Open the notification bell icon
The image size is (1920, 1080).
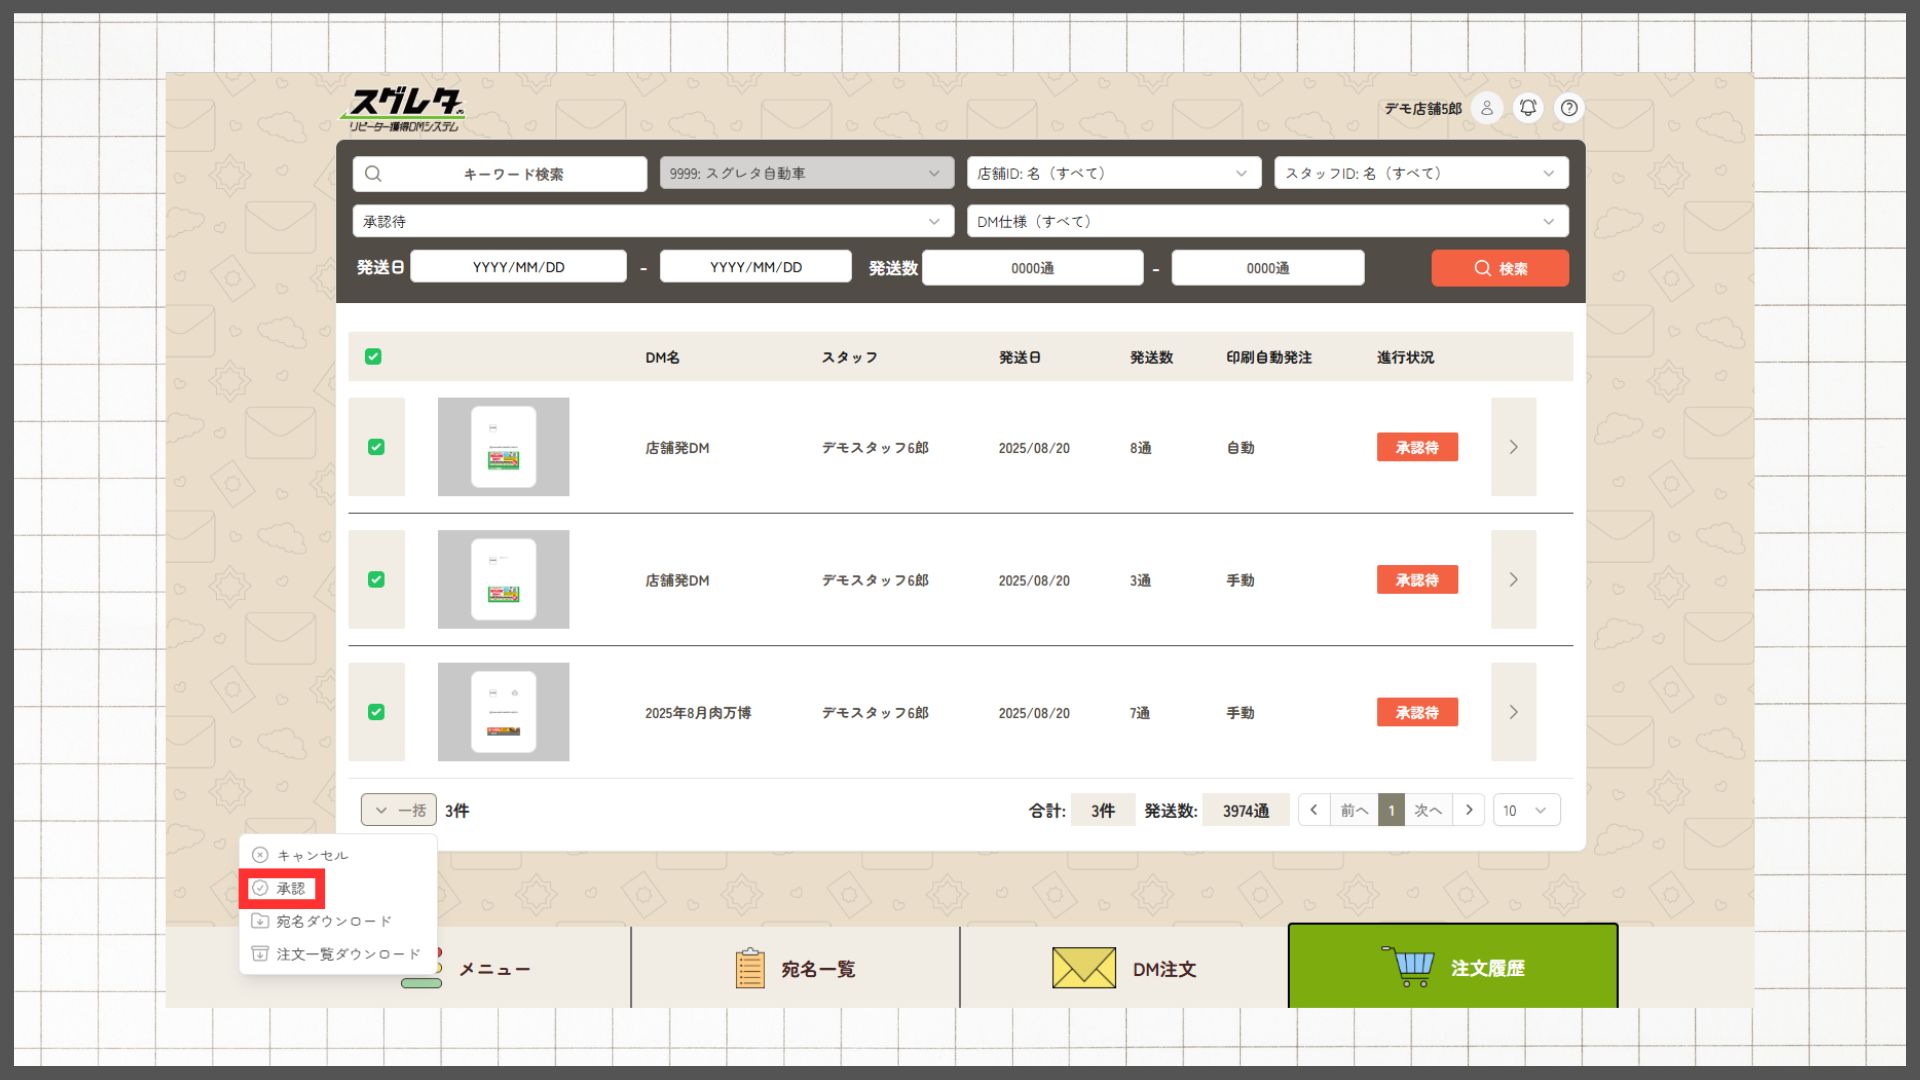coord(1528,108)
